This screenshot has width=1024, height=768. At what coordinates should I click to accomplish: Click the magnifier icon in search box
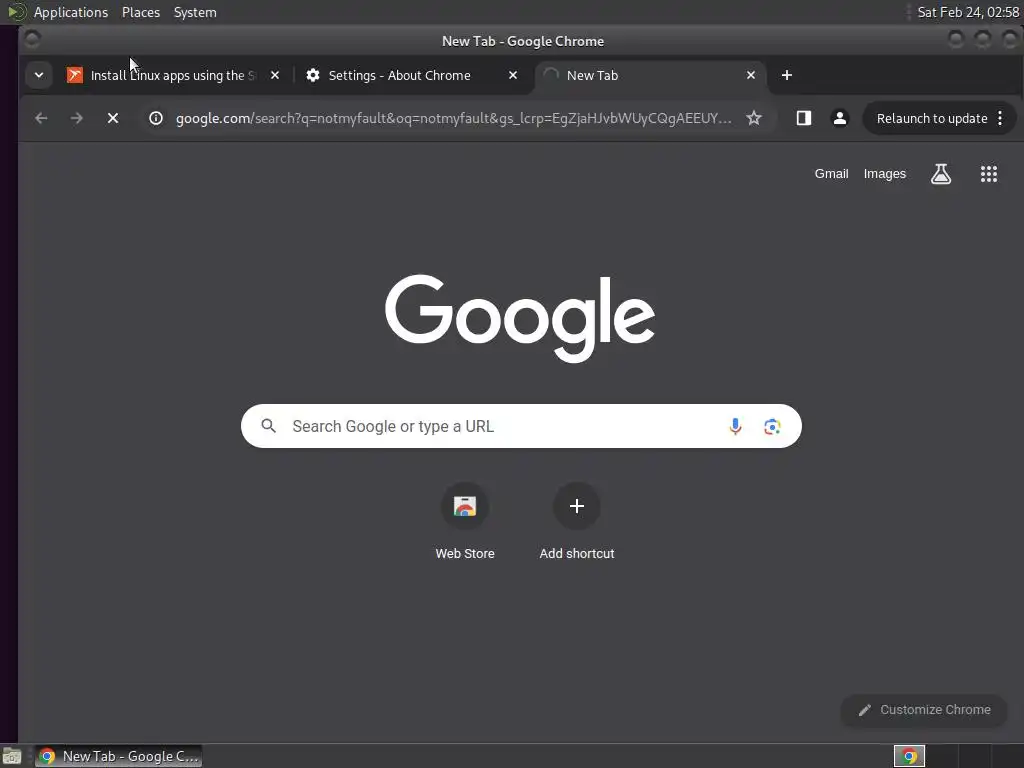coord(268,426)
